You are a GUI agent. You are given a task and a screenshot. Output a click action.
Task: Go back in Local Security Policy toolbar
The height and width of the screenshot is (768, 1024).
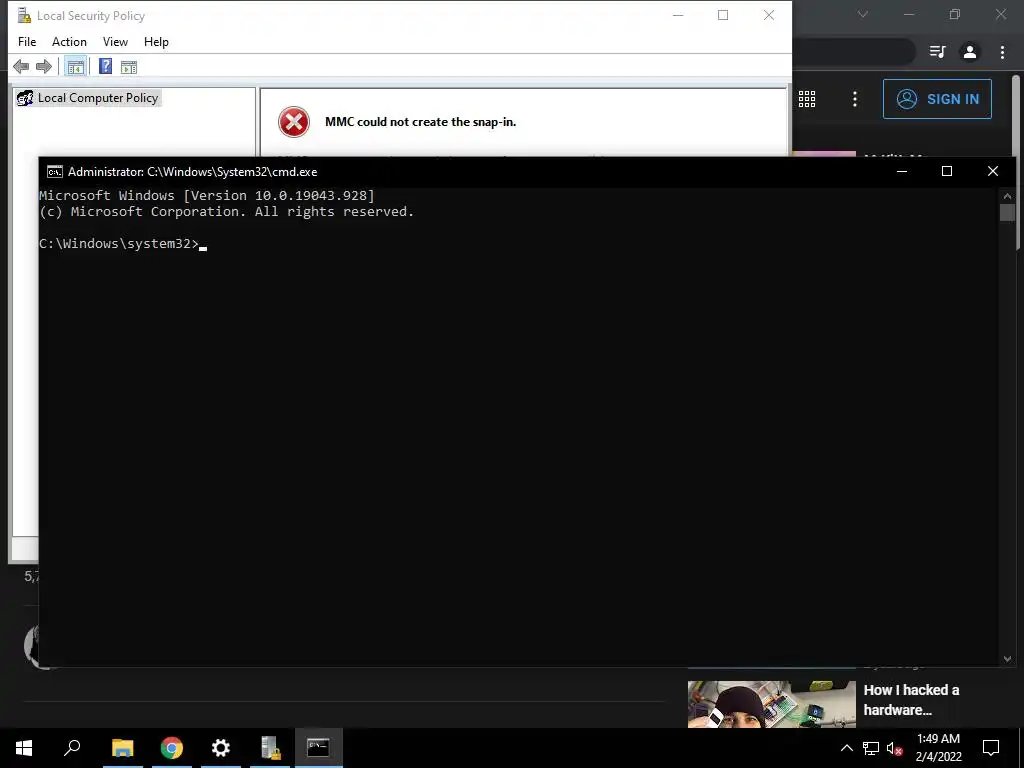tap(21, 67)
